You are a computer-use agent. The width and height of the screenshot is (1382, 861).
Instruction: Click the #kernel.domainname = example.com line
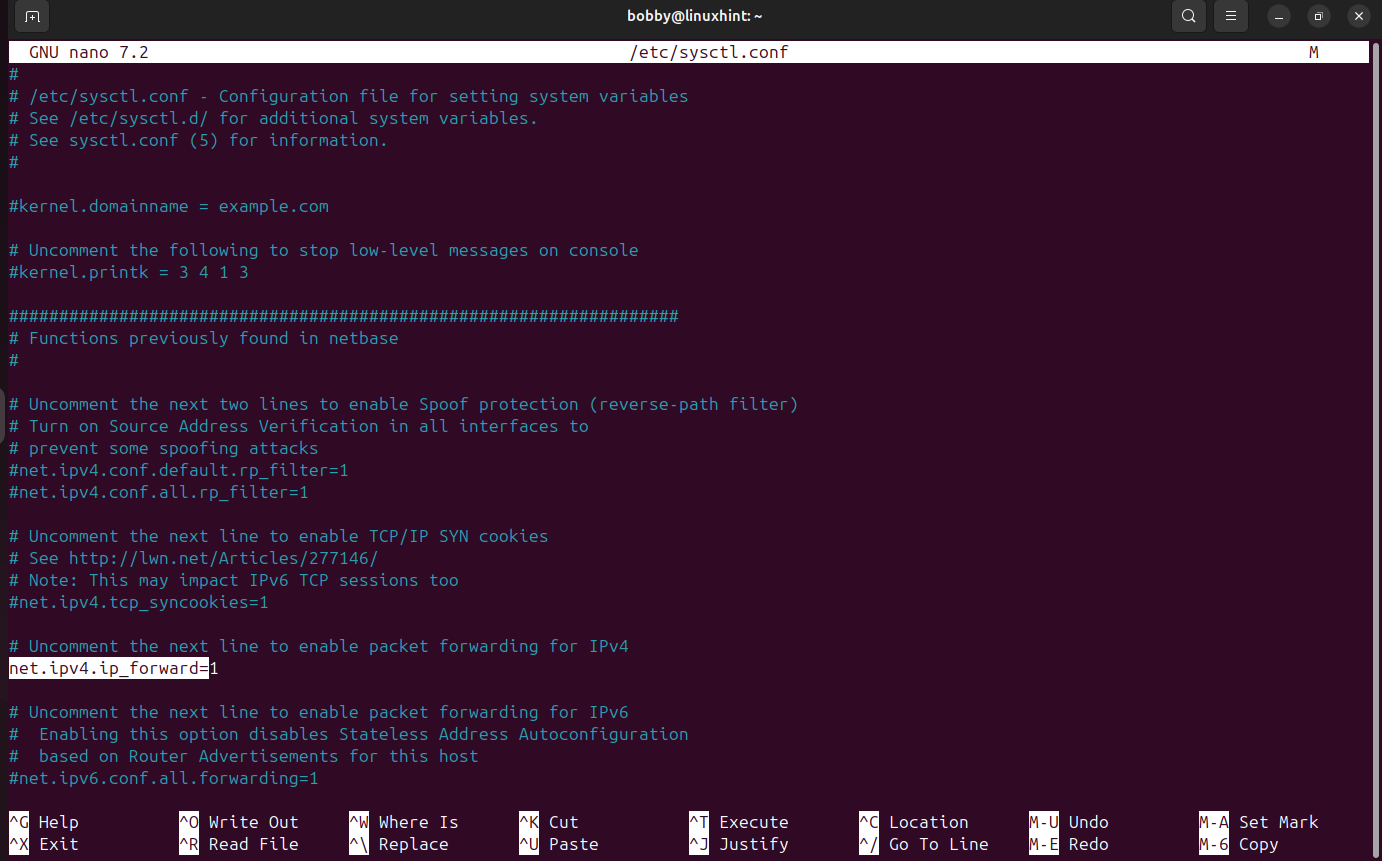pyautogui.click(x=169, y=206)
